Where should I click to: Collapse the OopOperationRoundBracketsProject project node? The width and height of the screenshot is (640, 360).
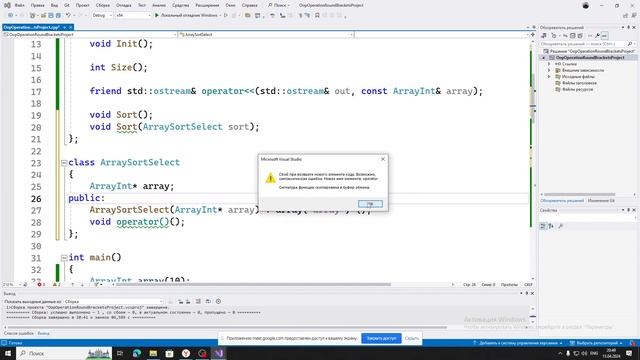point(543,58)
